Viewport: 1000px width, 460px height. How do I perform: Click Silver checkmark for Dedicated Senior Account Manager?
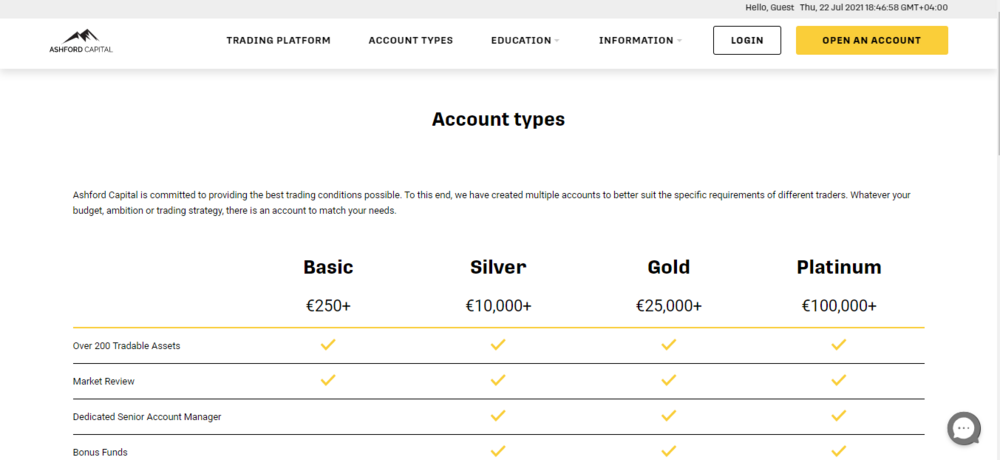(498, 416)
